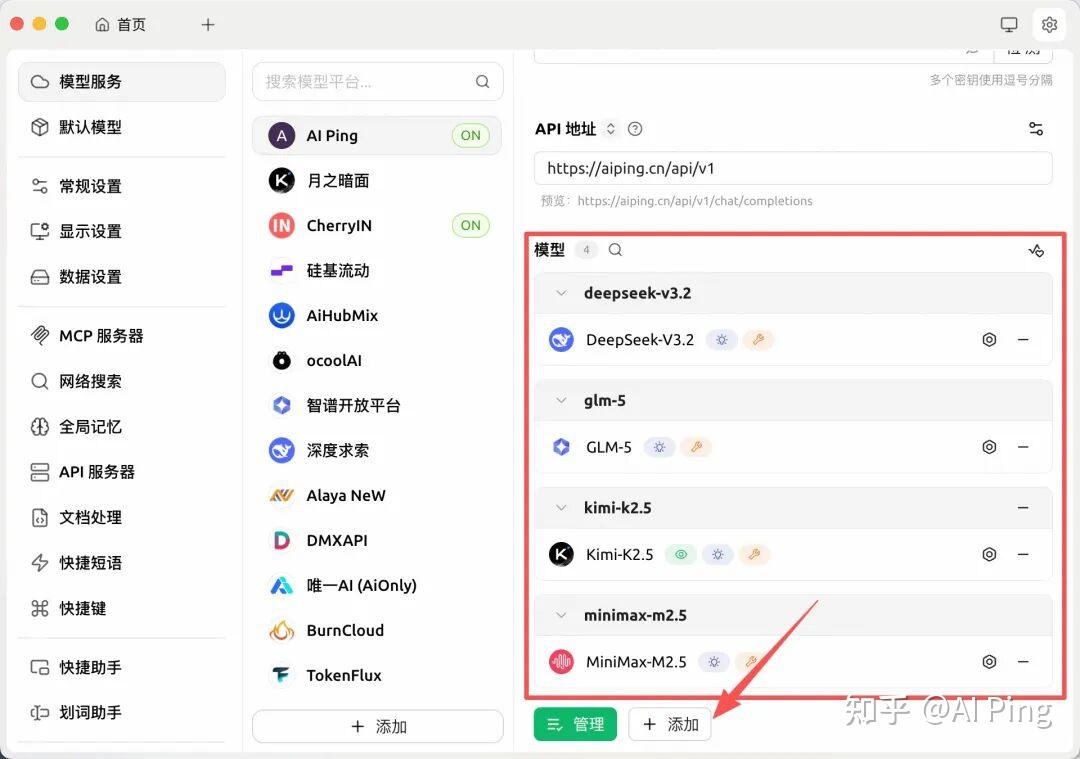Select 模型服务 in the settings sidebar
This screenshot has width=1080, height=759.
coord(122,82)
